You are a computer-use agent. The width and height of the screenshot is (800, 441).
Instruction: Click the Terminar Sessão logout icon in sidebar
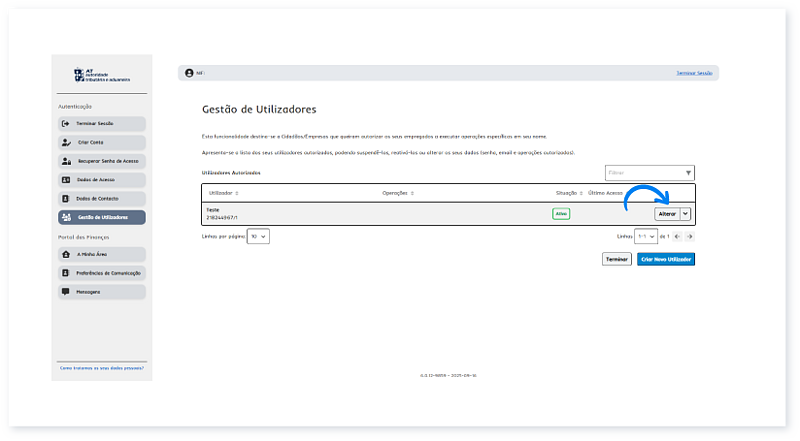point(66,124)
